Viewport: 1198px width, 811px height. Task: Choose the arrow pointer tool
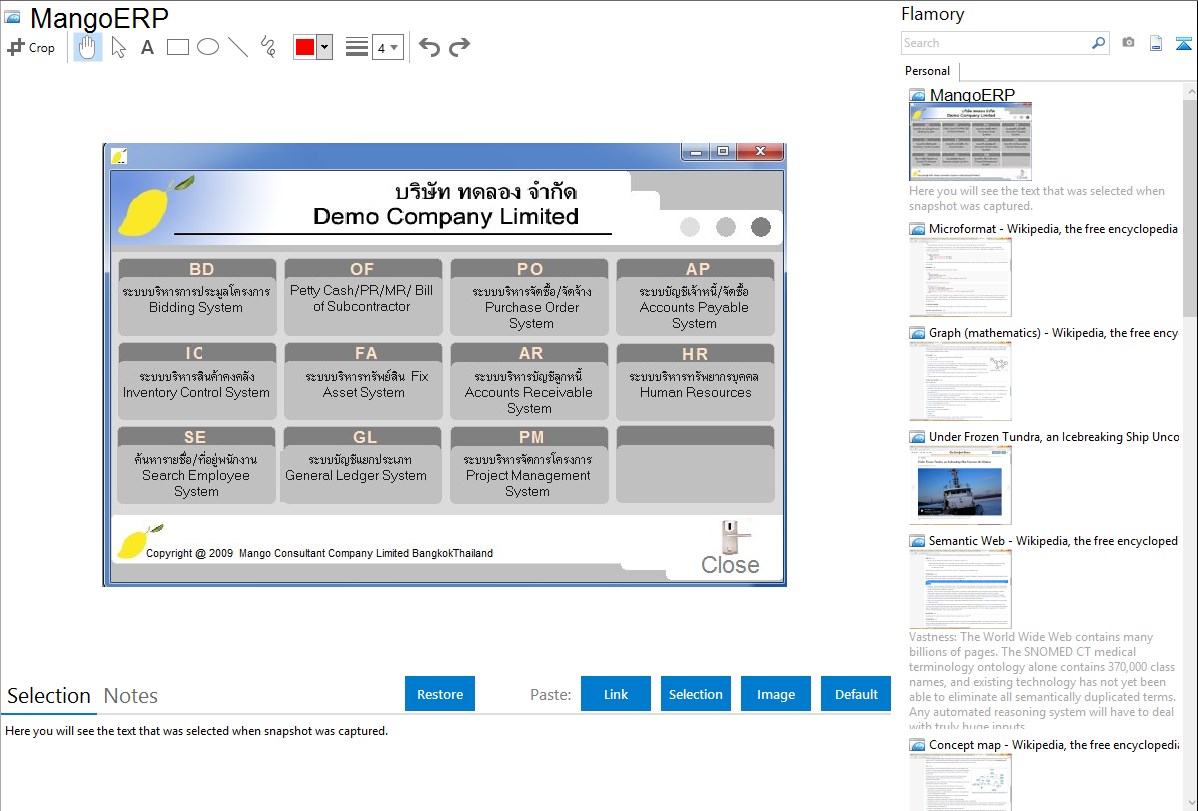click(x=118, y=47)
